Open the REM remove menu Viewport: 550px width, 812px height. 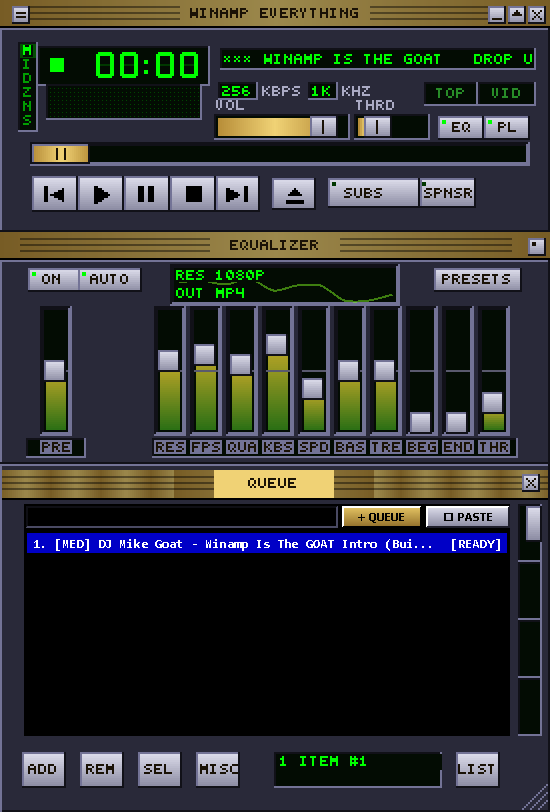click(x=101, y=769)
